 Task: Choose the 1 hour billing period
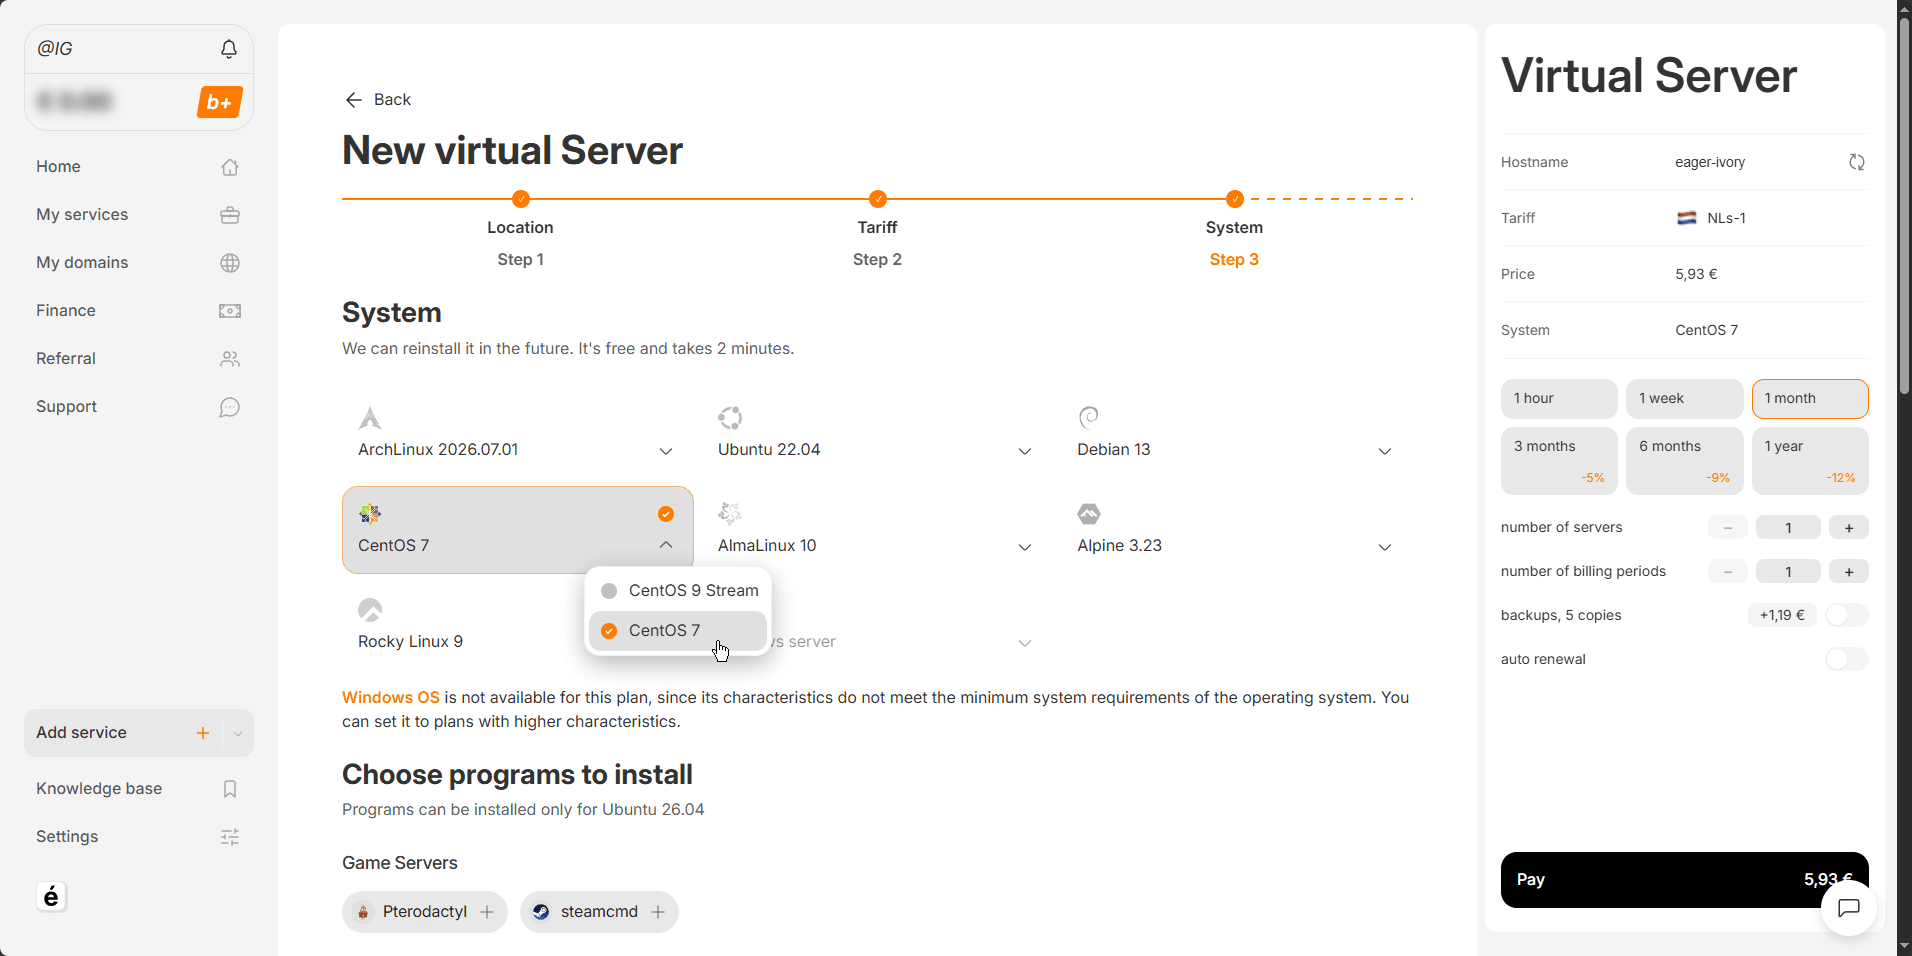tap(1559, 399)
